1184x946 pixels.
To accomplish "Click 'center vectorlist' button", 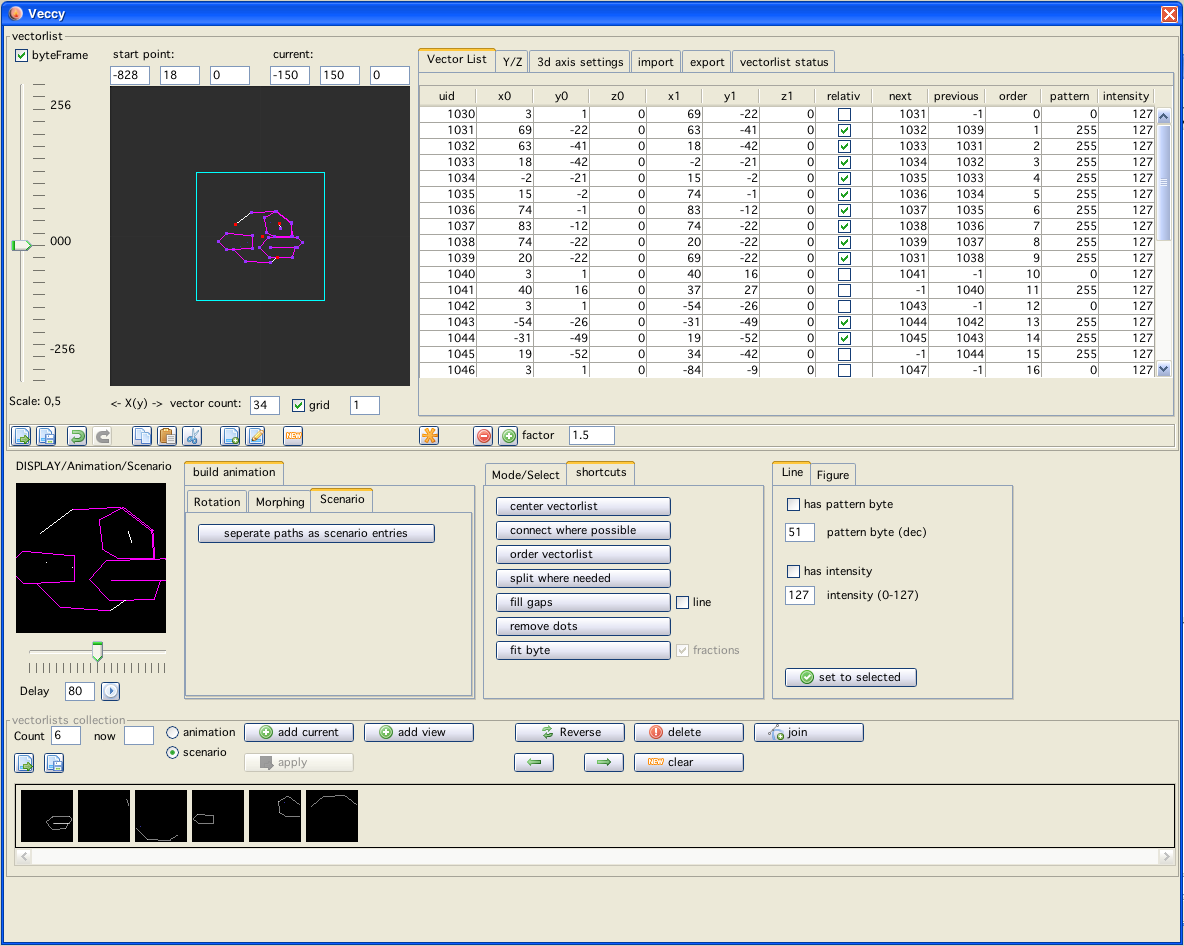I will click(x=583, y=506).
